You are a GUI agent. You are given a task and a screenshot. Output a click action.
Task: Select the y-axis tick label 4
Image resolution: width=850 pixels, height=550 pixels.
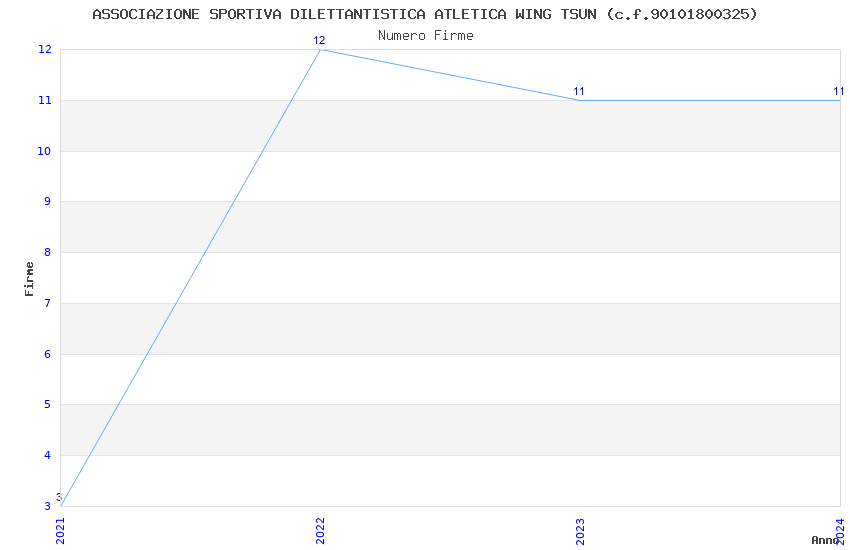[48, 456]
